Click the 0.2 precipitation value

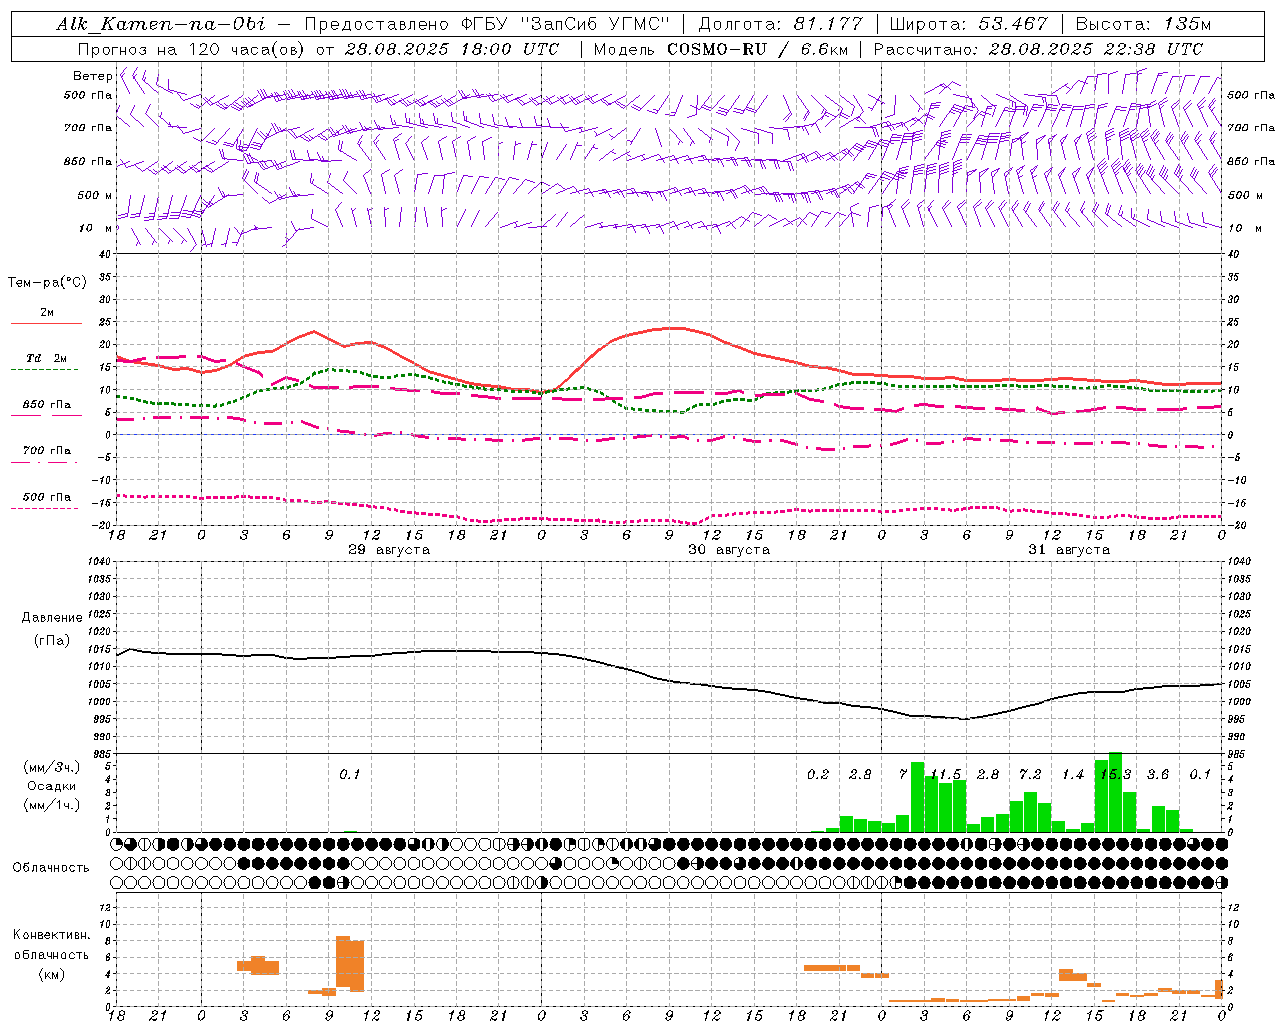818,775
